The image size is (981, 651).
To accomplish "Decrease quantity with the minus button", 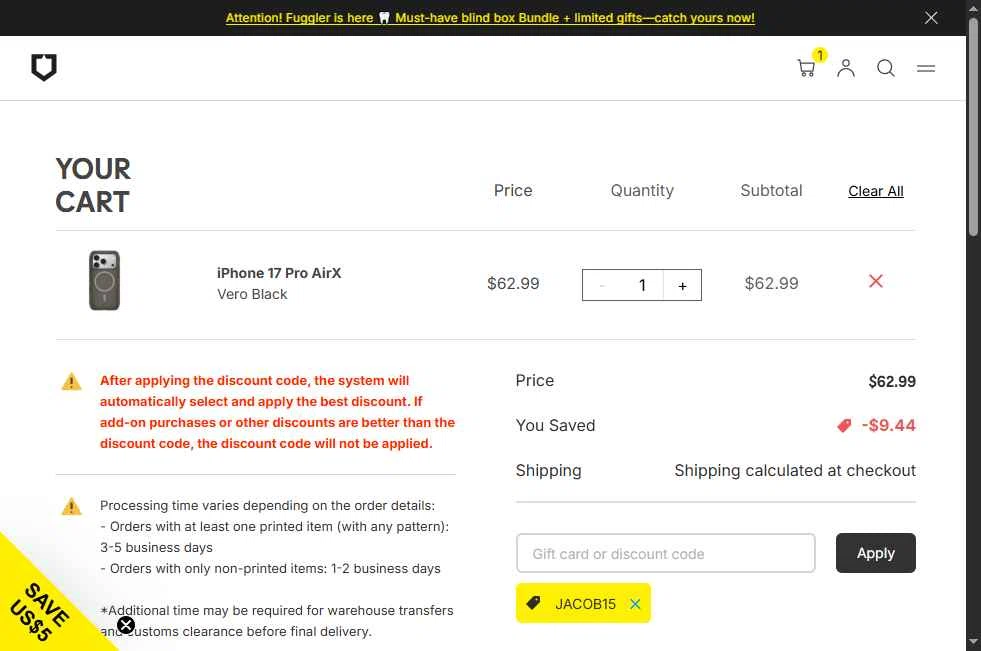I will pyautogui.click(x=602, y=285).
